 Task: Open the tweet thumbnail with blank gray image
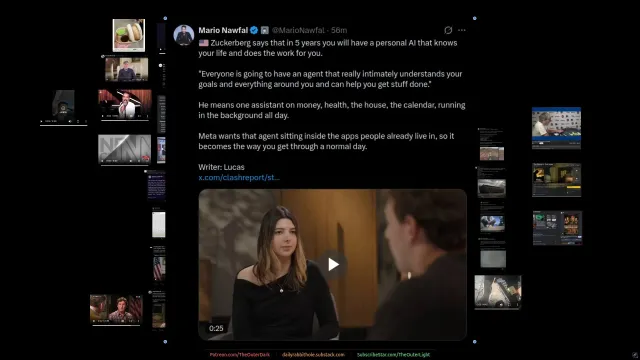pos(493,259)
